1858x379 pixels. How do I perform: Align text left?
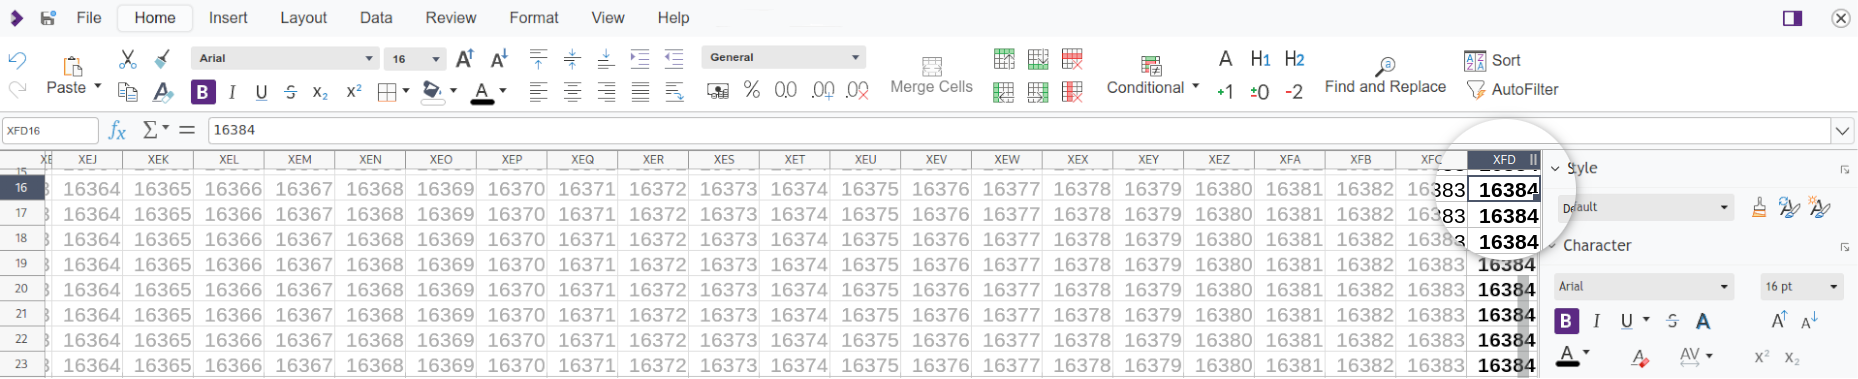pos(538,92)
